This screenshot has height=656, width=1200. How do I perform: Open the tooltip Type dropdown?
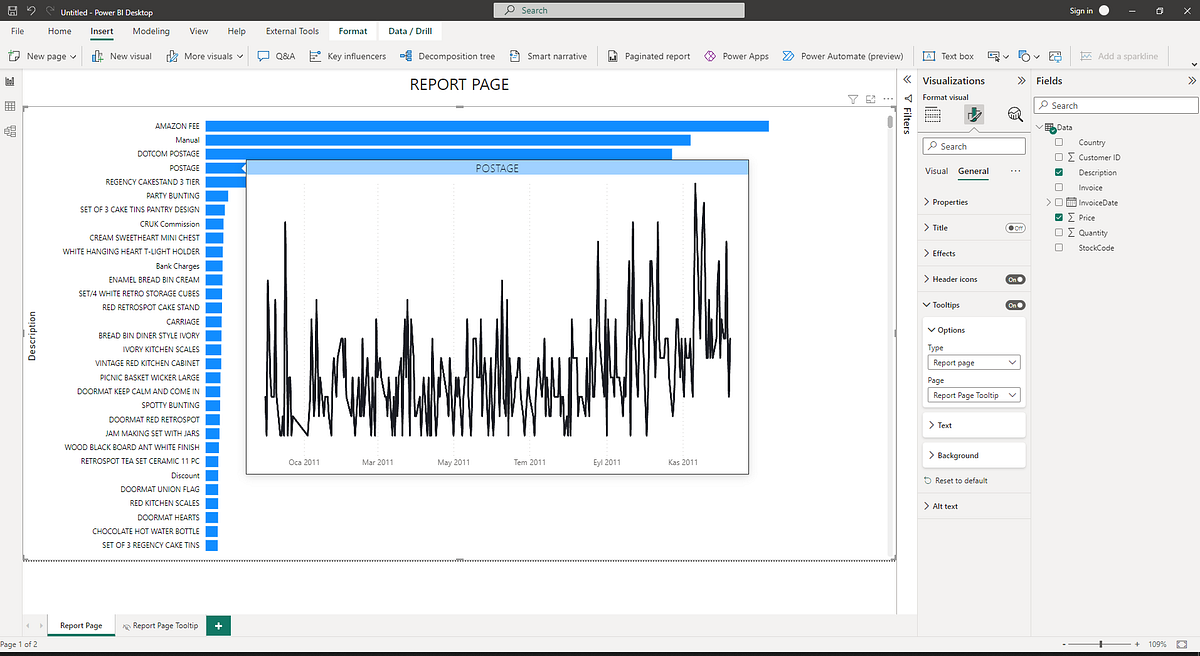tap(973, 362)
